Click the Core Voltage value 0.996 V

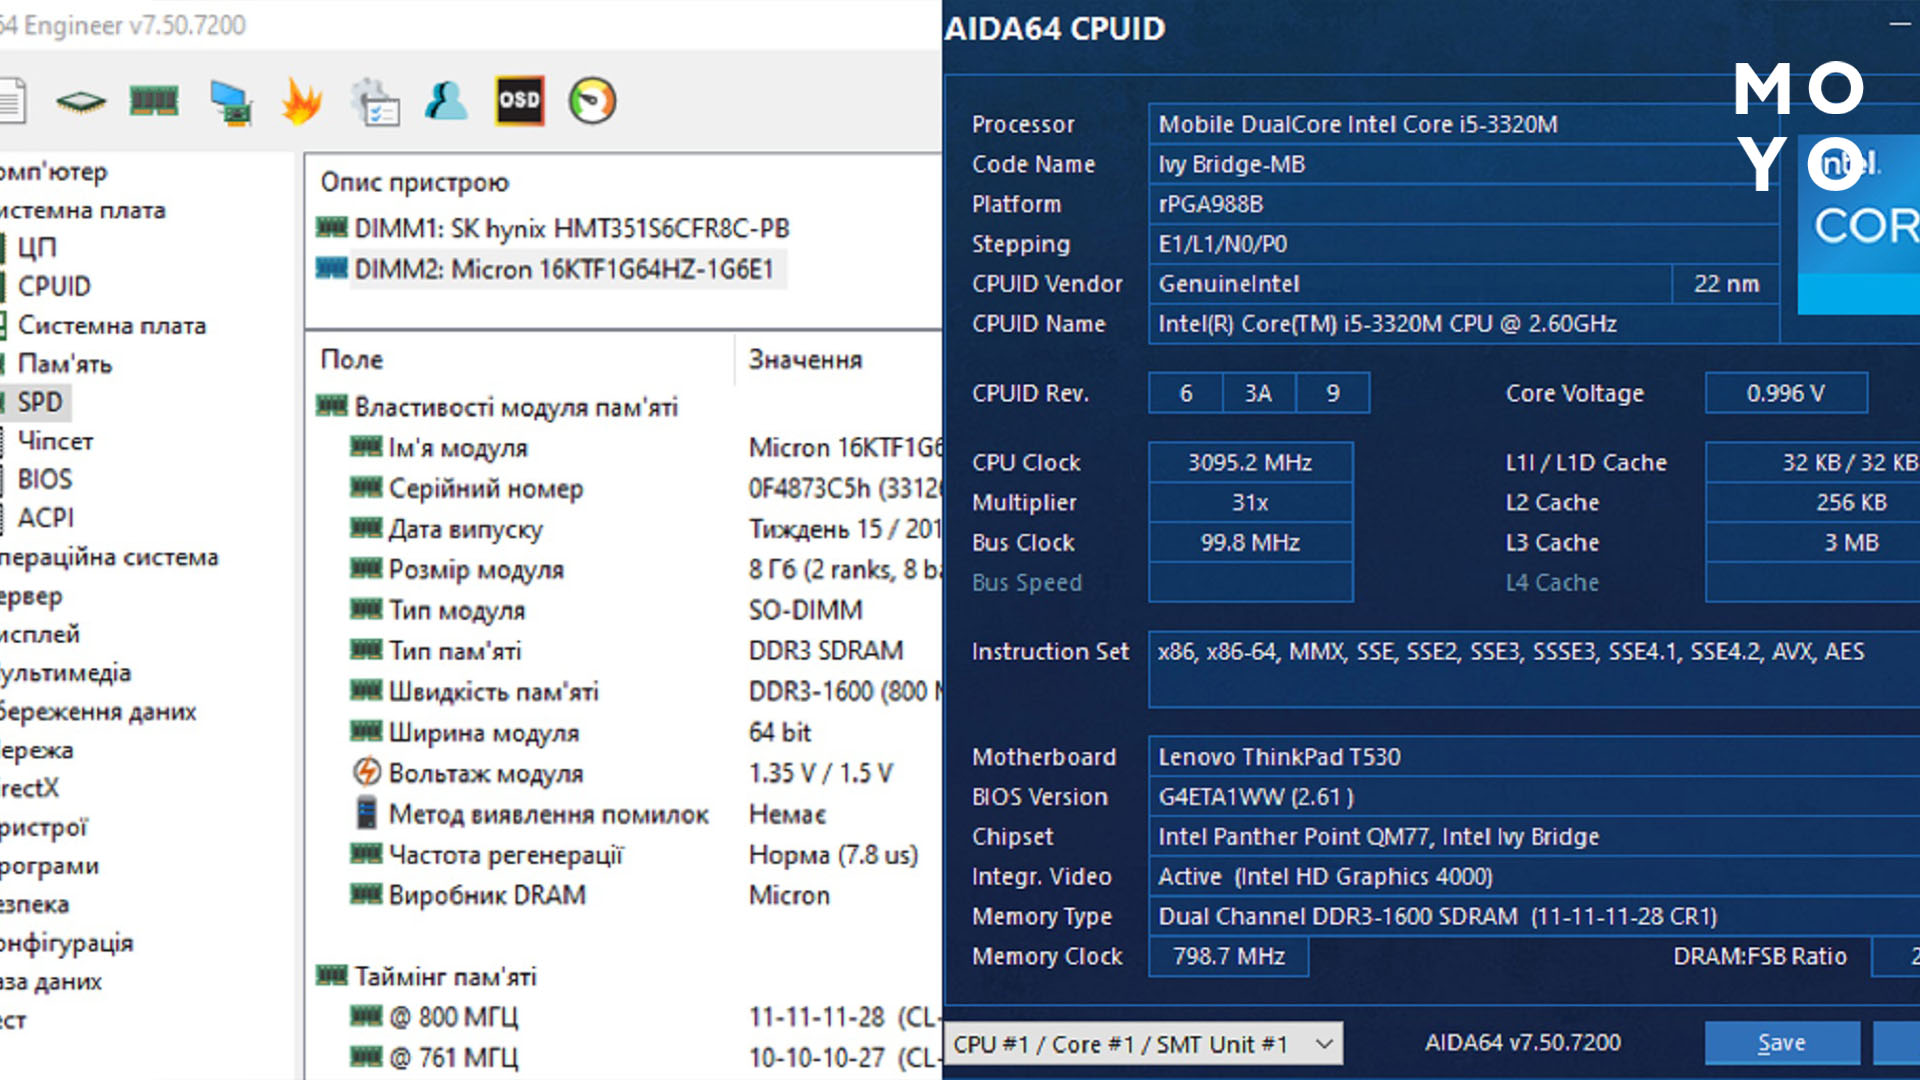1786,393
